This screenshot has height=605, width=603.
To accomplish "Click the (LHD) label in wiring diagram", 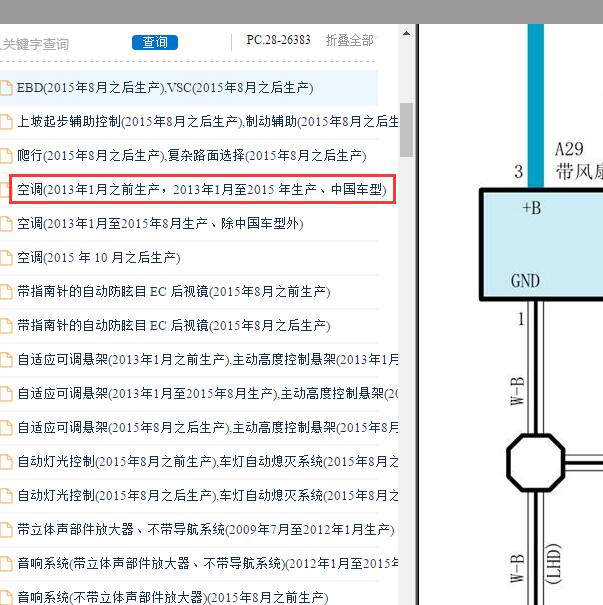I will (552, 563).
